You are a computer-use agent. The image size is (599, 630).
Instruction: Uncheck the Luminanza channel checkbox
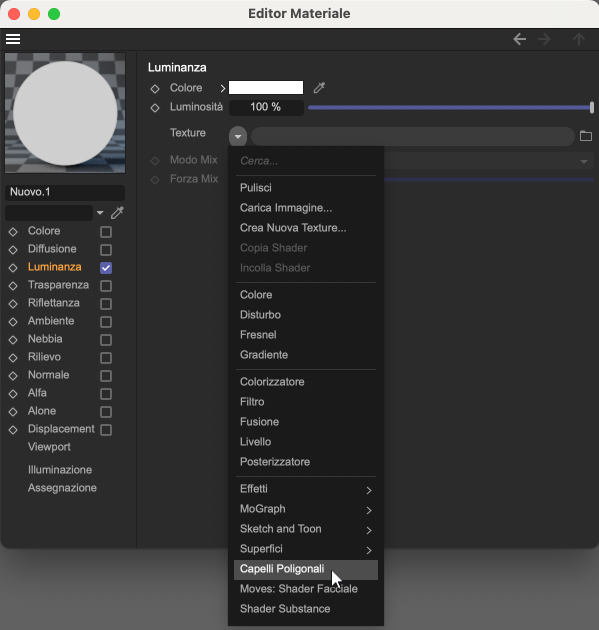pos(106,268)
